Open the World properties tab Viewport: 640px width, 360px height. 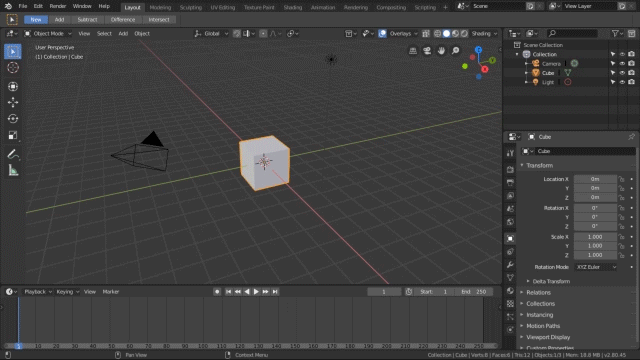pos(510,222)
